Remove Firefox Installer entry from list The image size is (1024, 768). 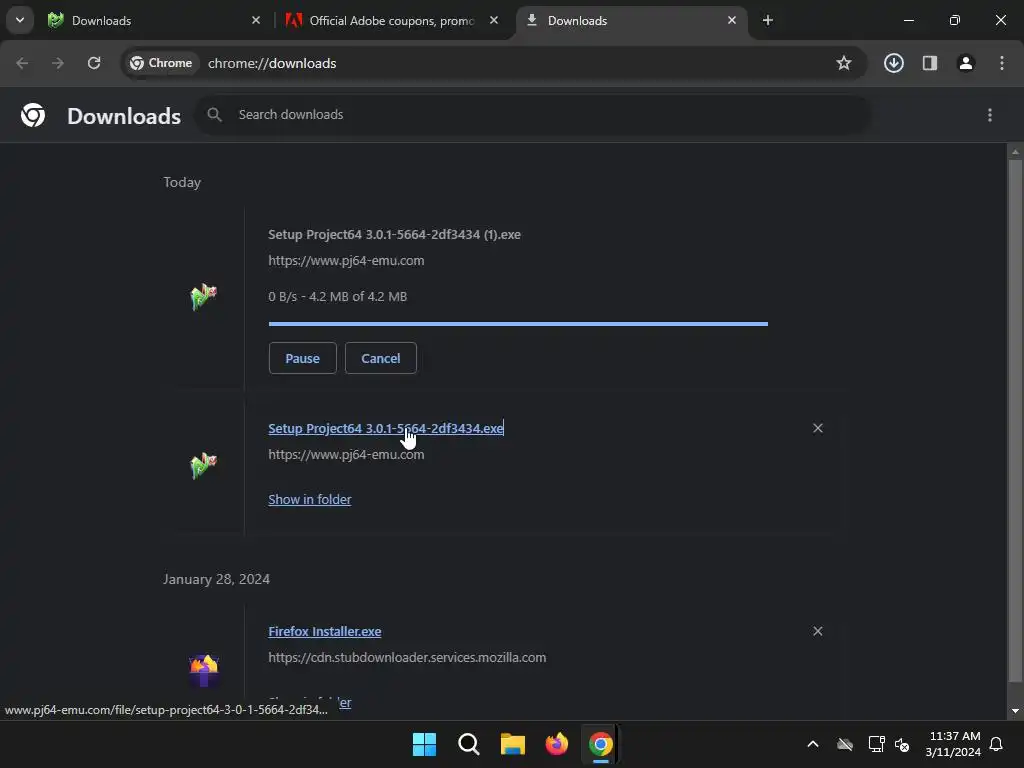coord(818,632)
